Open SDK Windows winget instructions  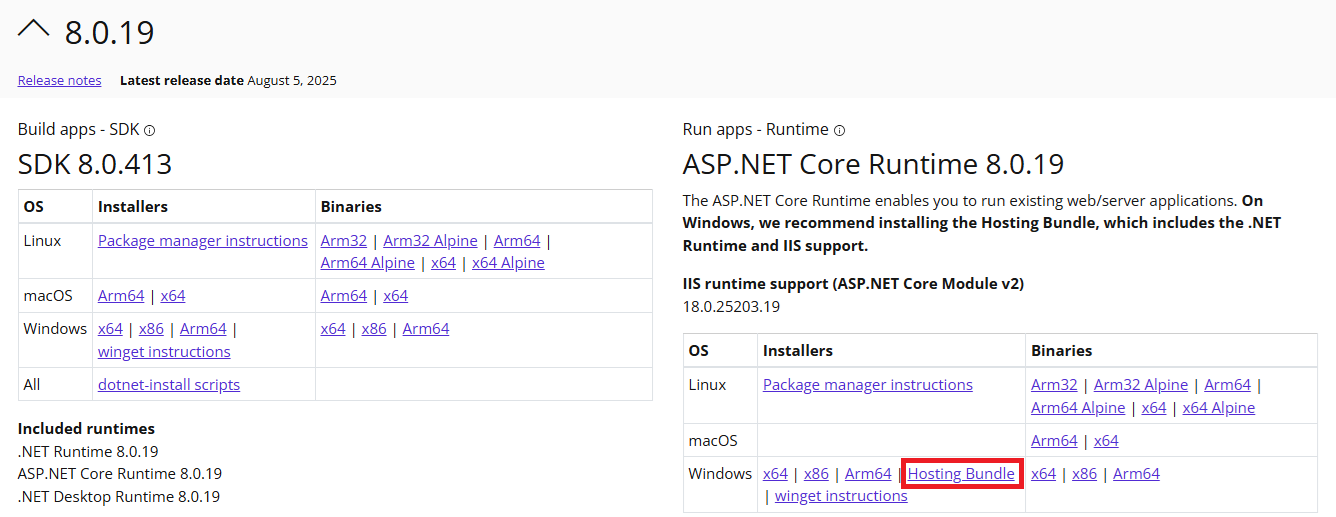164,352
